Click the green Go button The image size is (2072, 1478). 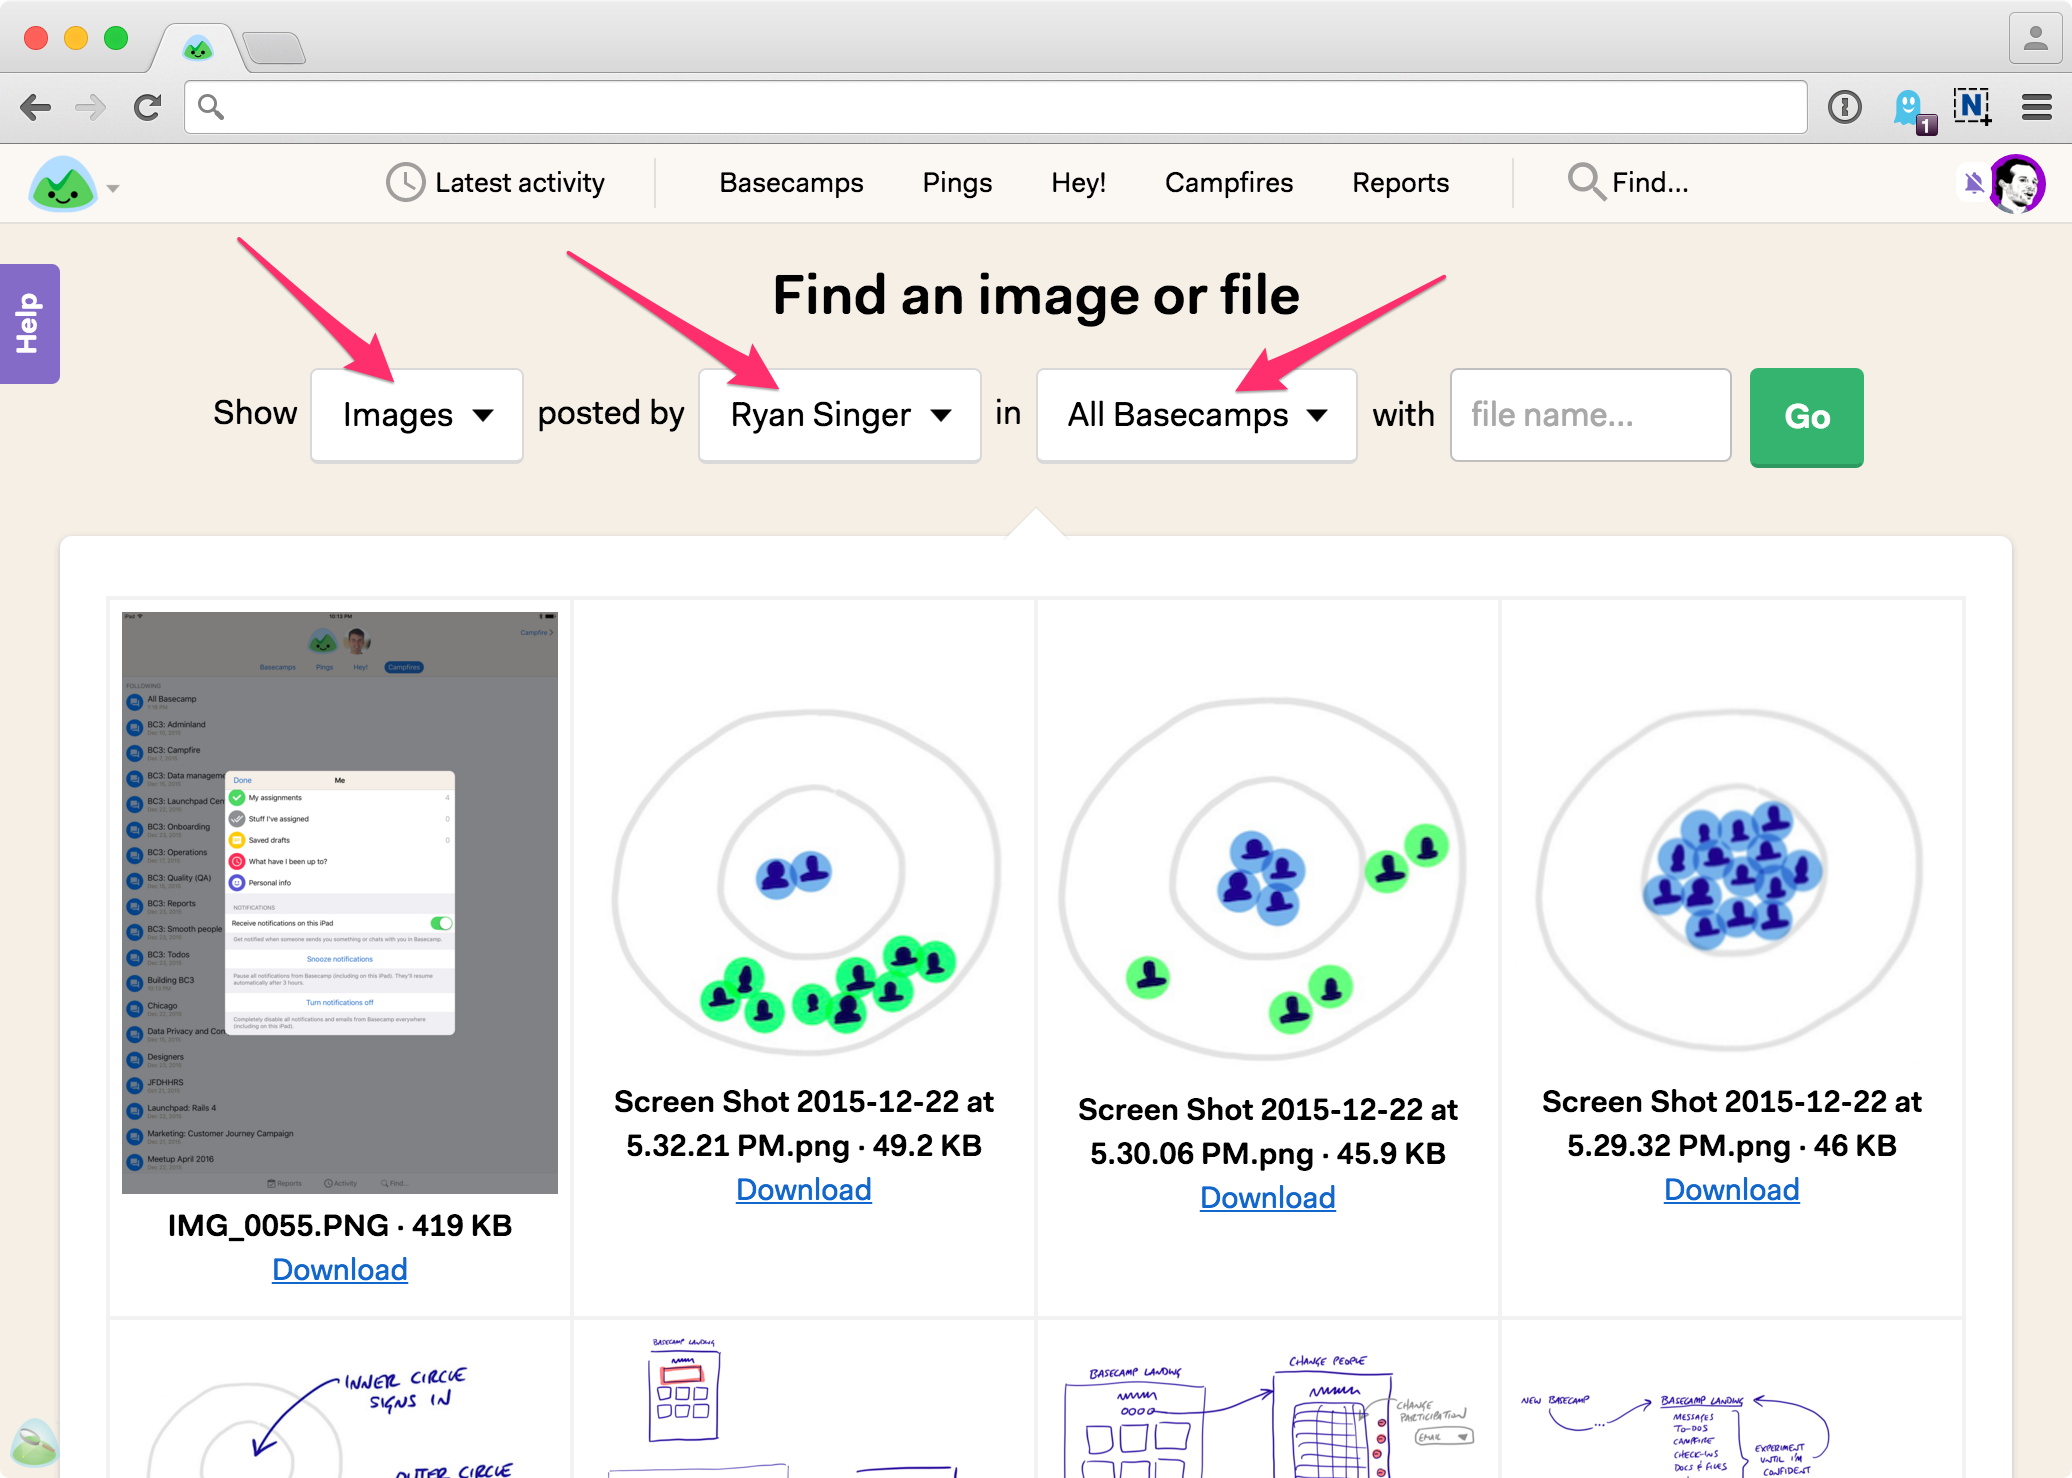[1807, 417]
